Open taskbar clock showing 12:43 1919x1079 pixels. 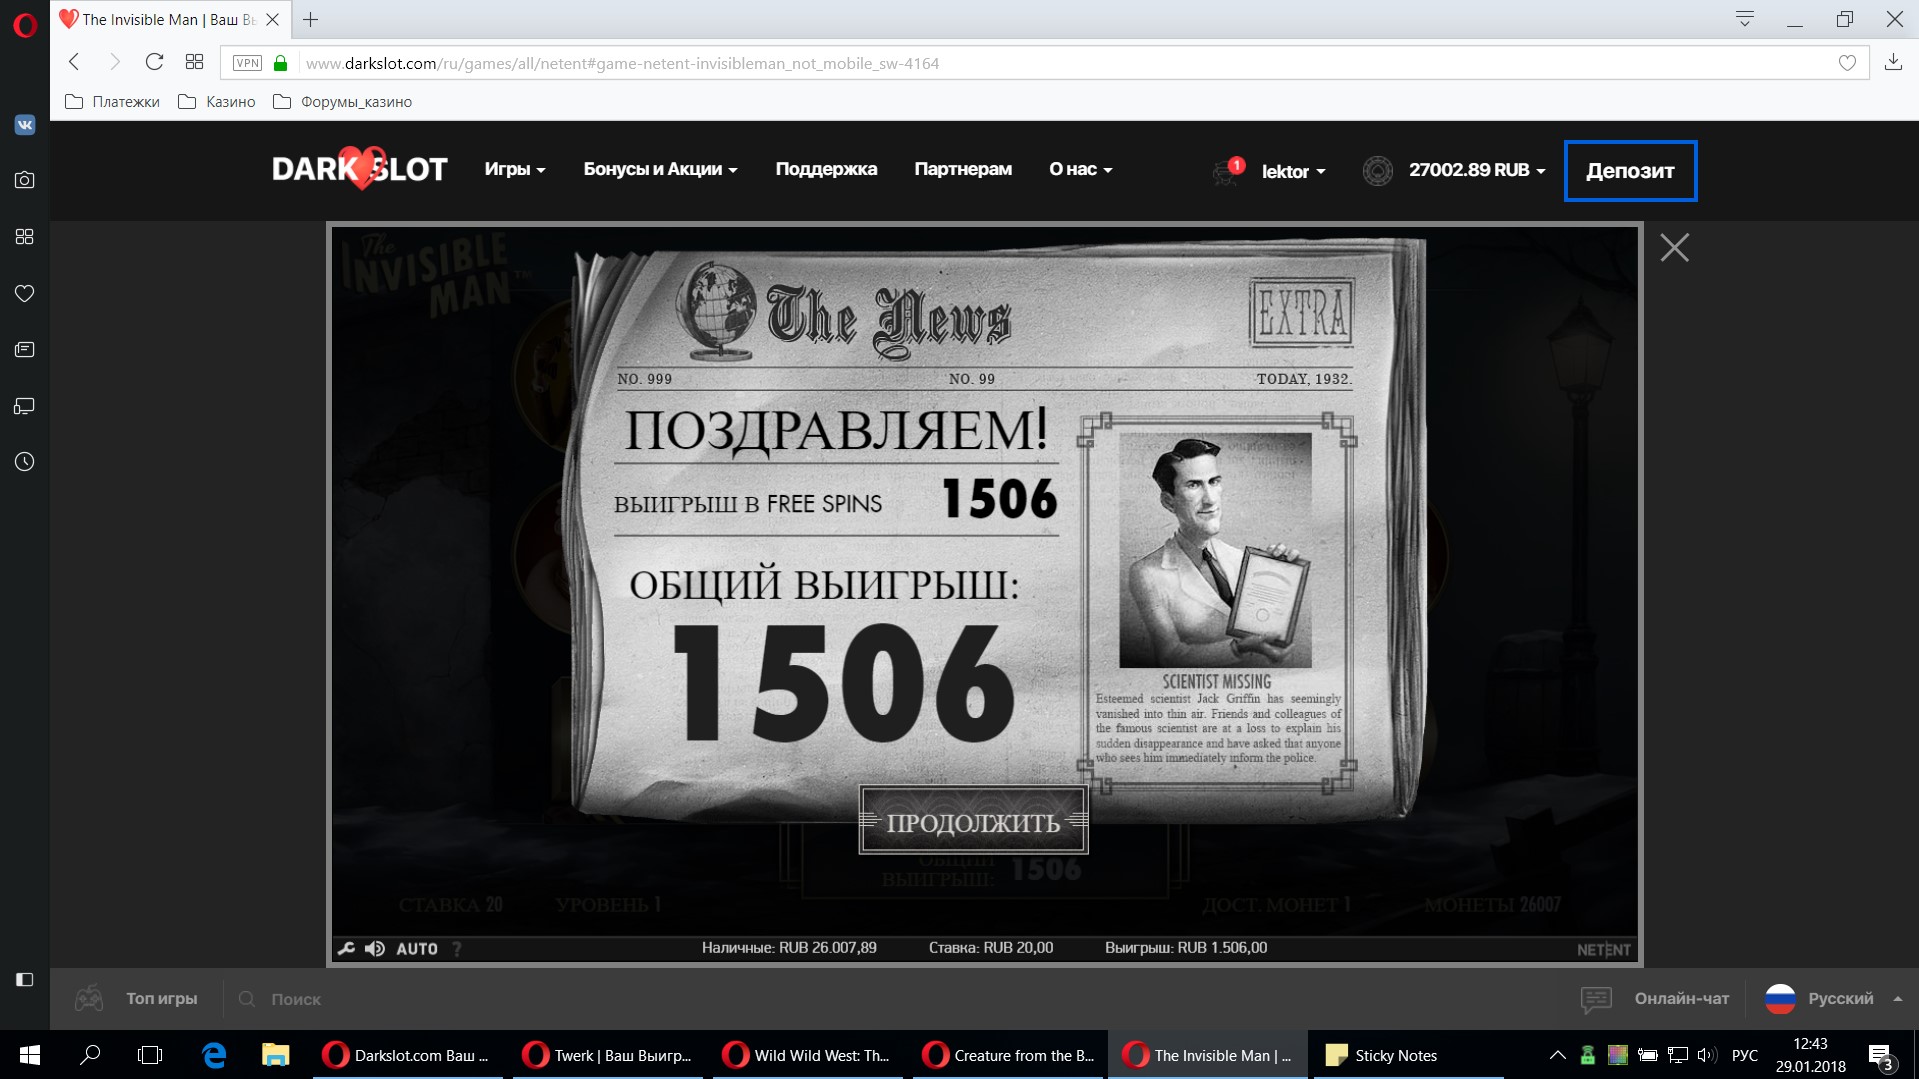[1810, 1055]
